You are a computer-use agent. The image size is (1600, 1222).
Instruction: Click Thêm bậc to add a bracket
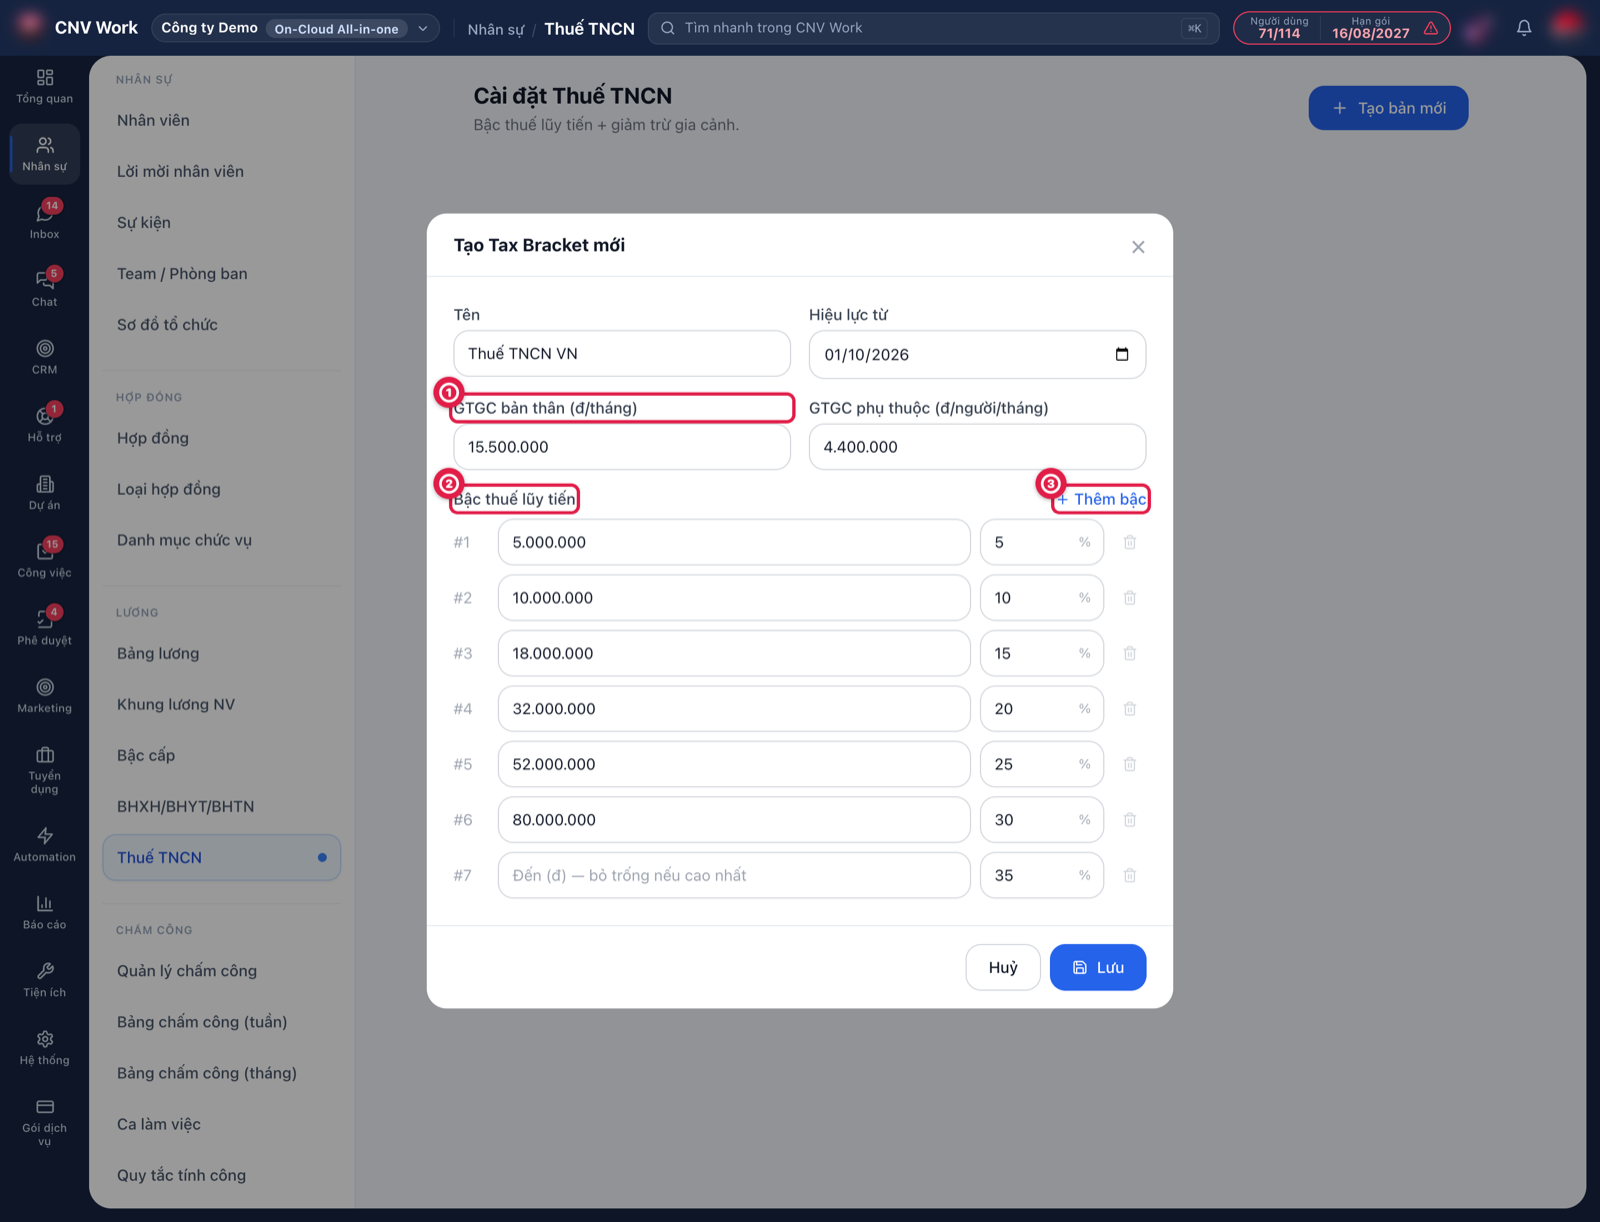point(1101,499)
